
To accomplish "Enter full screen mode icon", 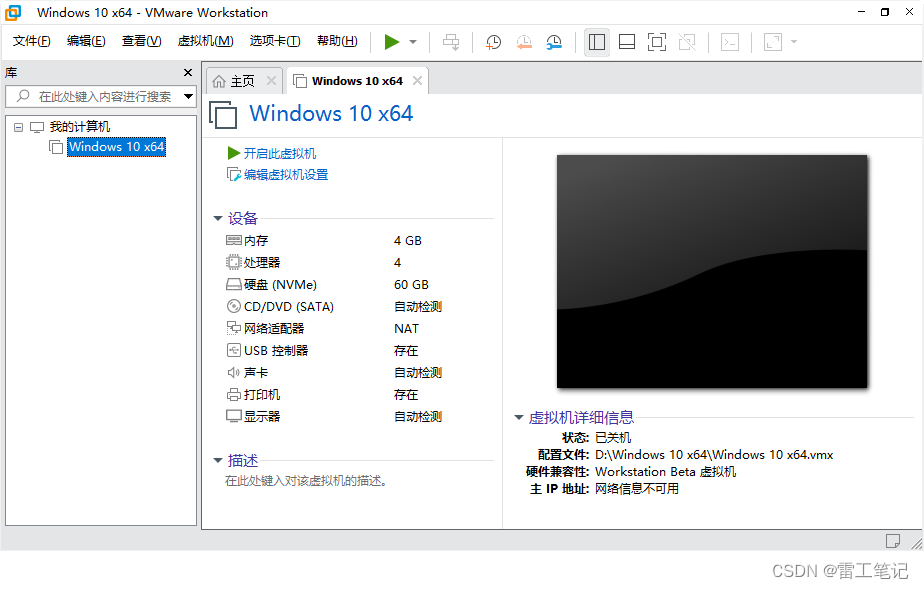I will point(656,42).
